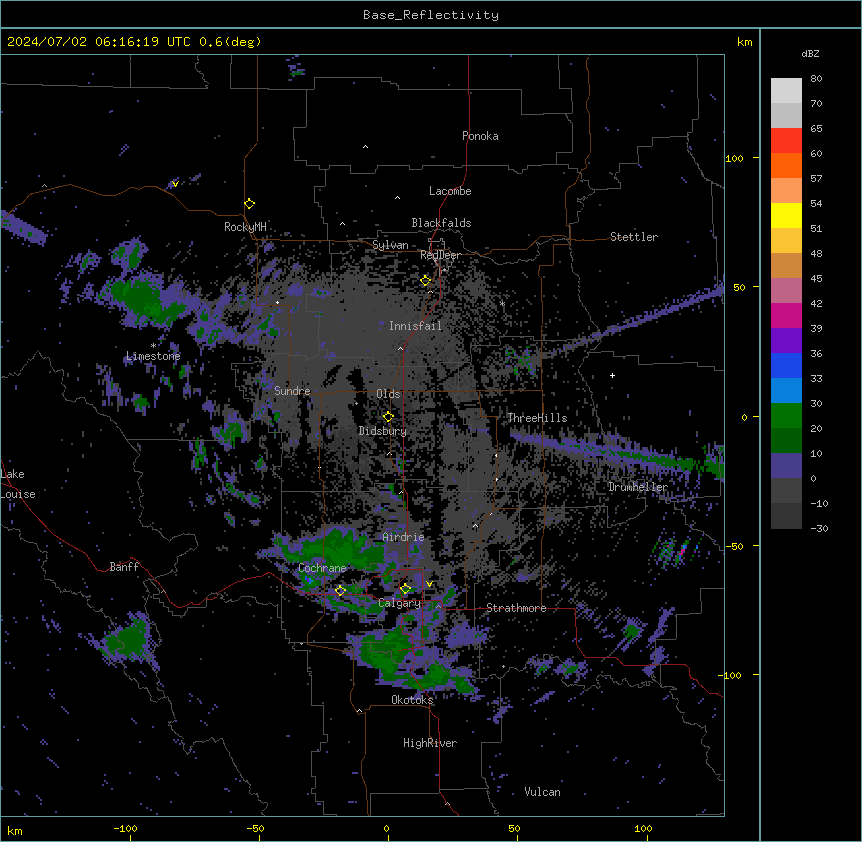
Task: Click the Sundre map label
Action: [292, 391]
